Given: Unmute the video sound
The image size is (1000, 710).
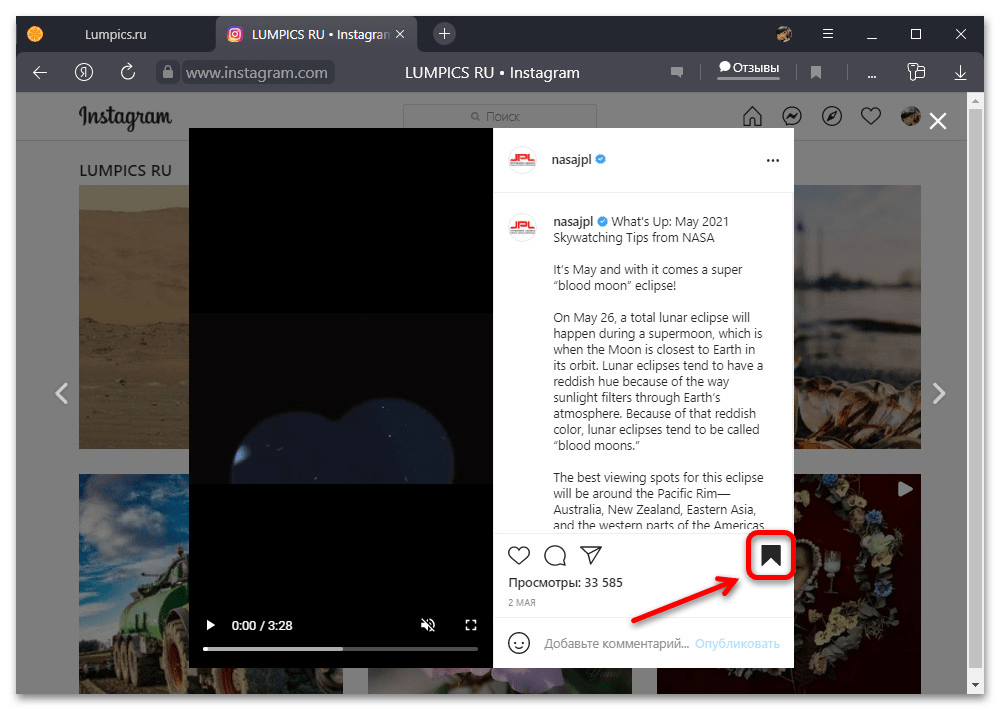Looking at the screenshot, I should click(x=428, y=625).
